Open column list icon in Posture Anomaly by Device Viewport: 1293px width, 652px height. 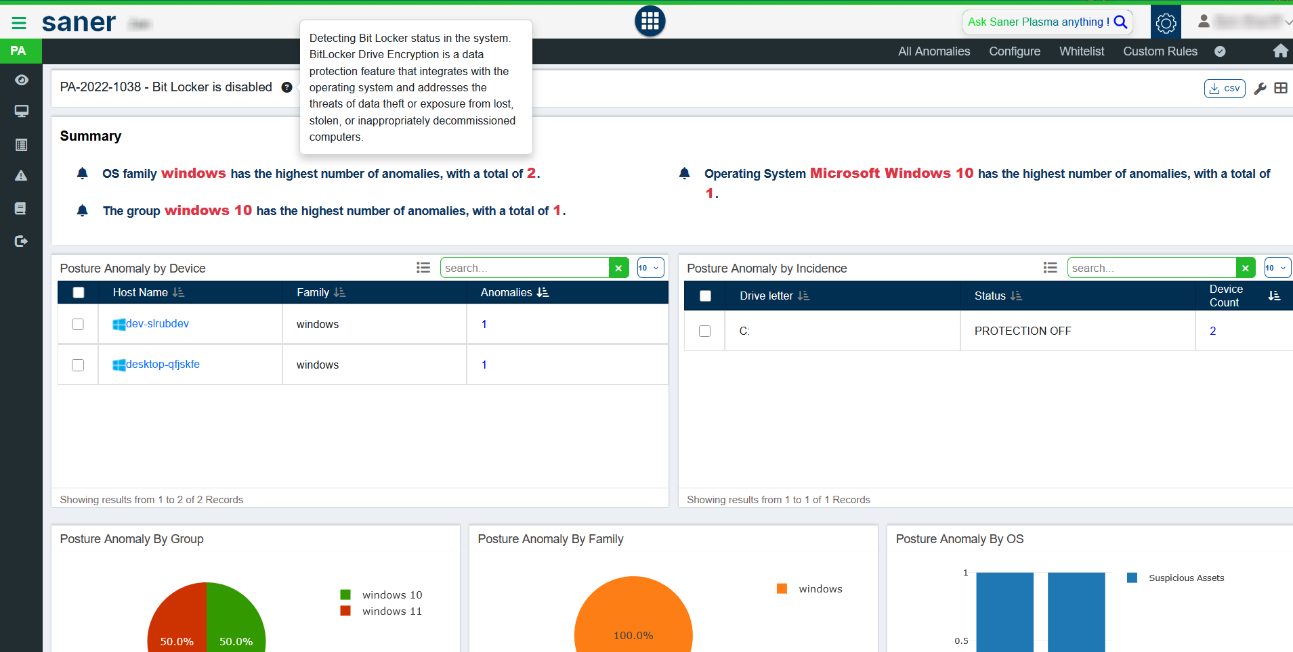pos(424,268)
